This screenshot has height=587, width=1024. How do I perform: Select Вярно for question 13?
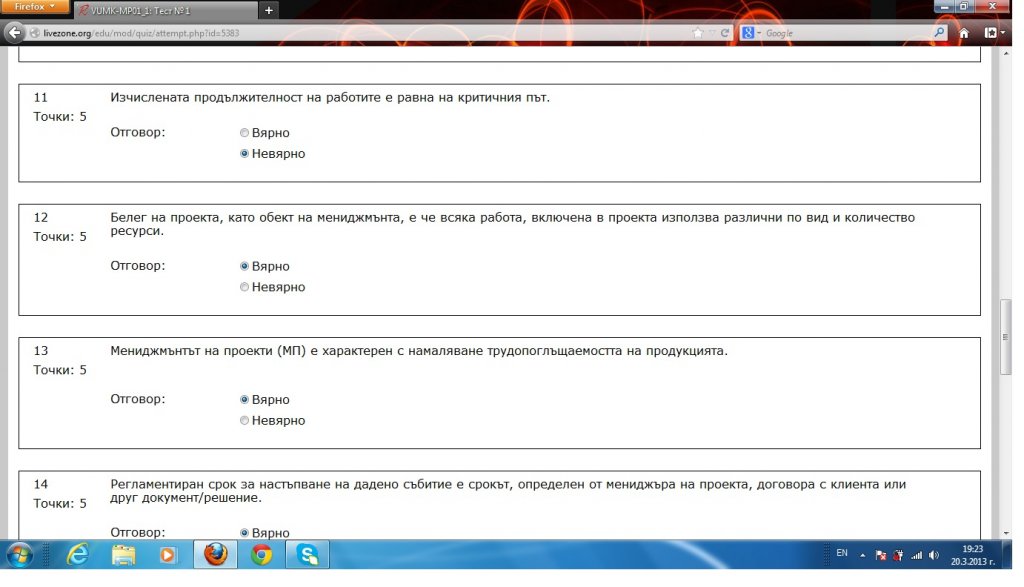pyautogui.click(x=244, y=399)
